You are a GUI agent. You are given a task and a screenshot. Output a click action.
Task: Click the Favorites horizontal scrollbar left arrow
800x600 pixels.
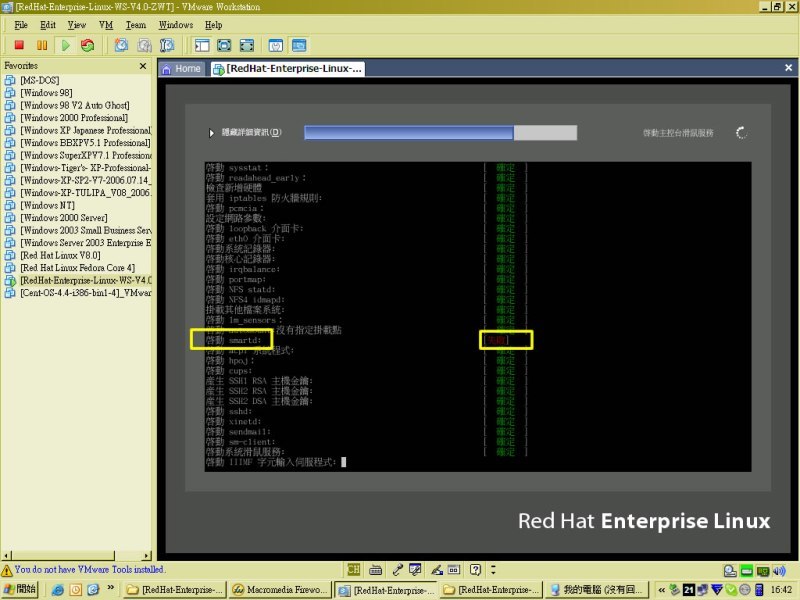pos(6,555)
